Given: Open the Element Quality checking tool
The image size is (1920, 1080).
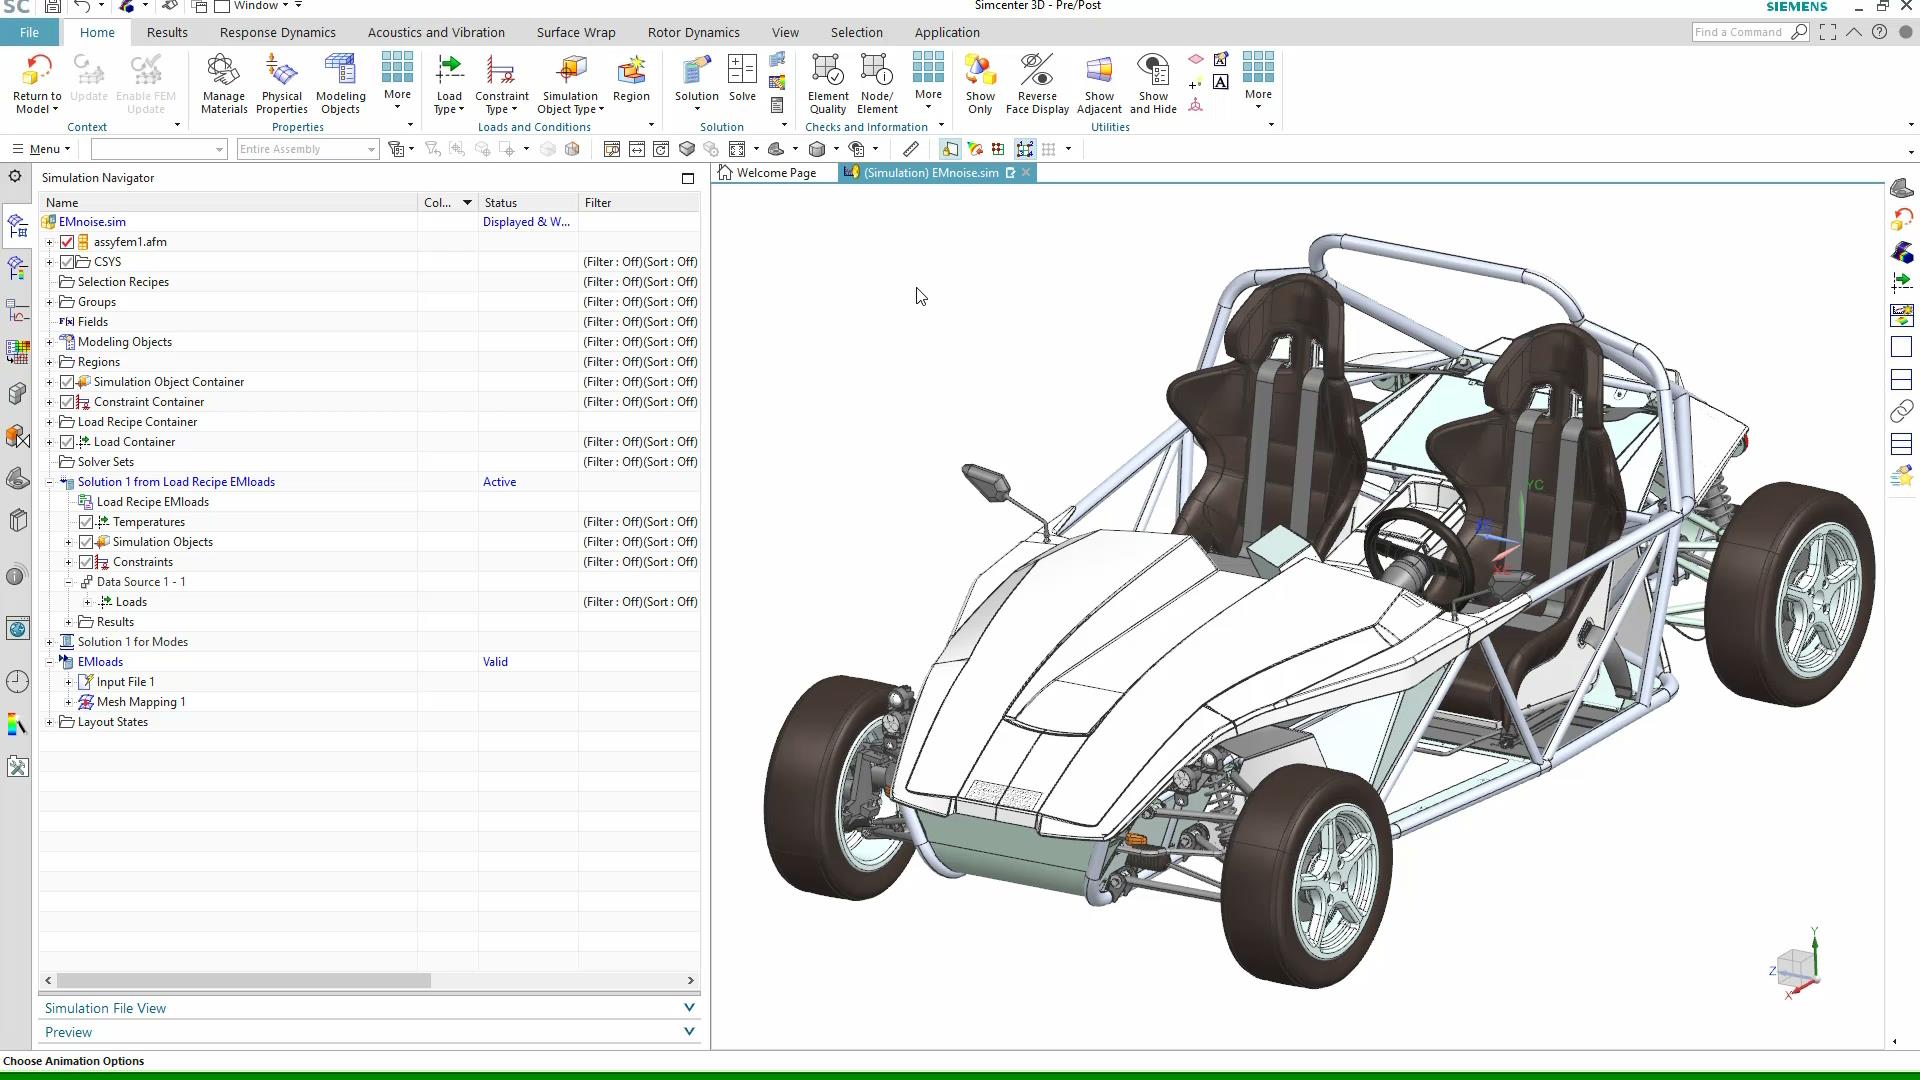Looking at the screenshot, I should point(828,80).
